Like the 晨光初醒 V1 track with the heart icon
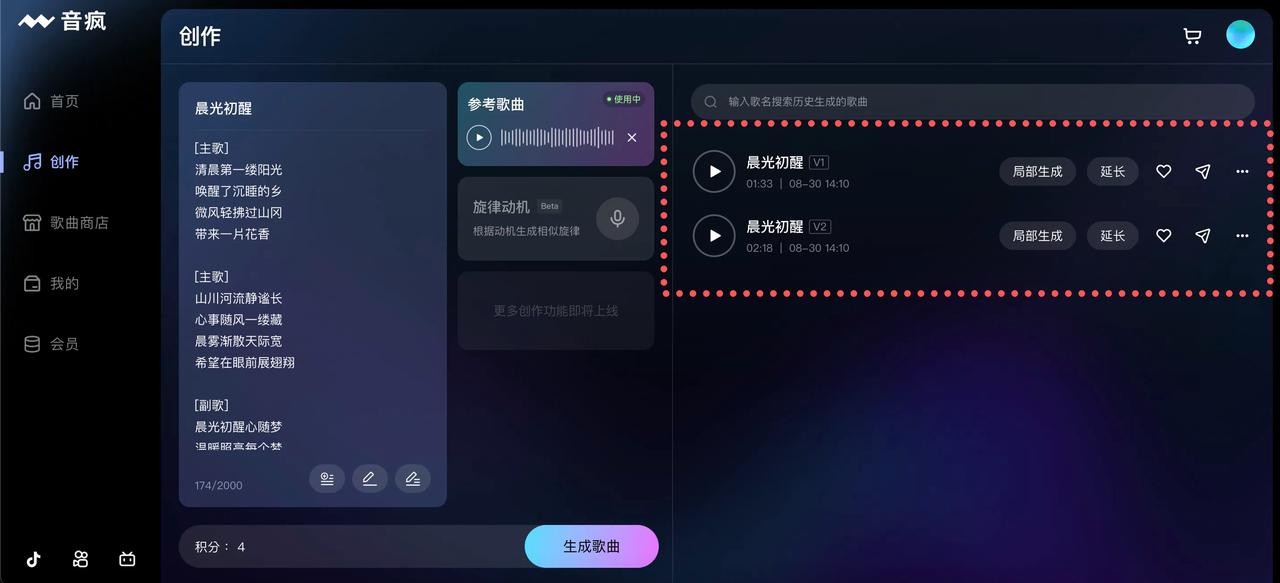 click(x=1163, y=172)
